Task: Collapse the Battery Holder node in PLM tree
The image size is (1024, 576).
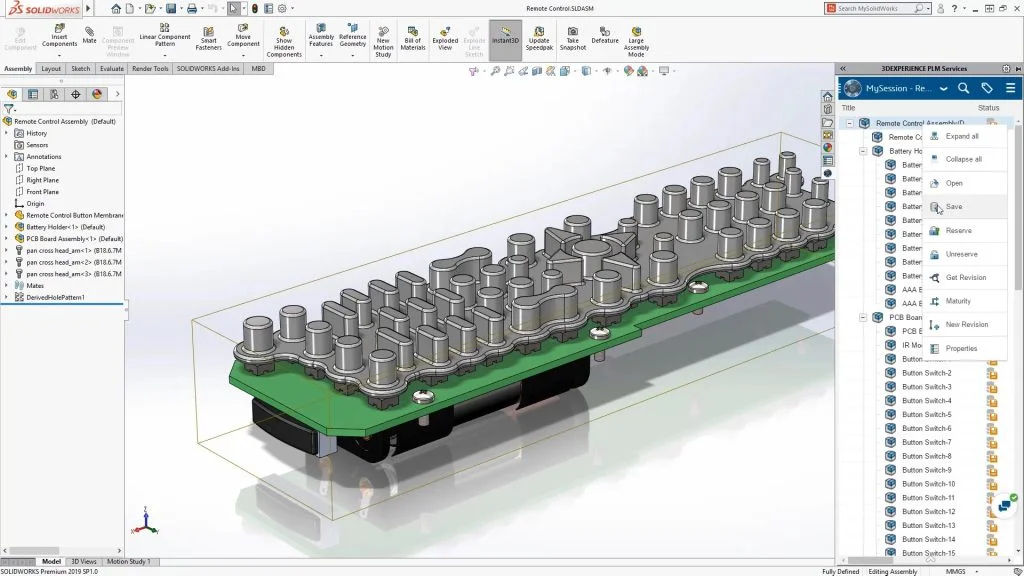Action: [863, 151]
